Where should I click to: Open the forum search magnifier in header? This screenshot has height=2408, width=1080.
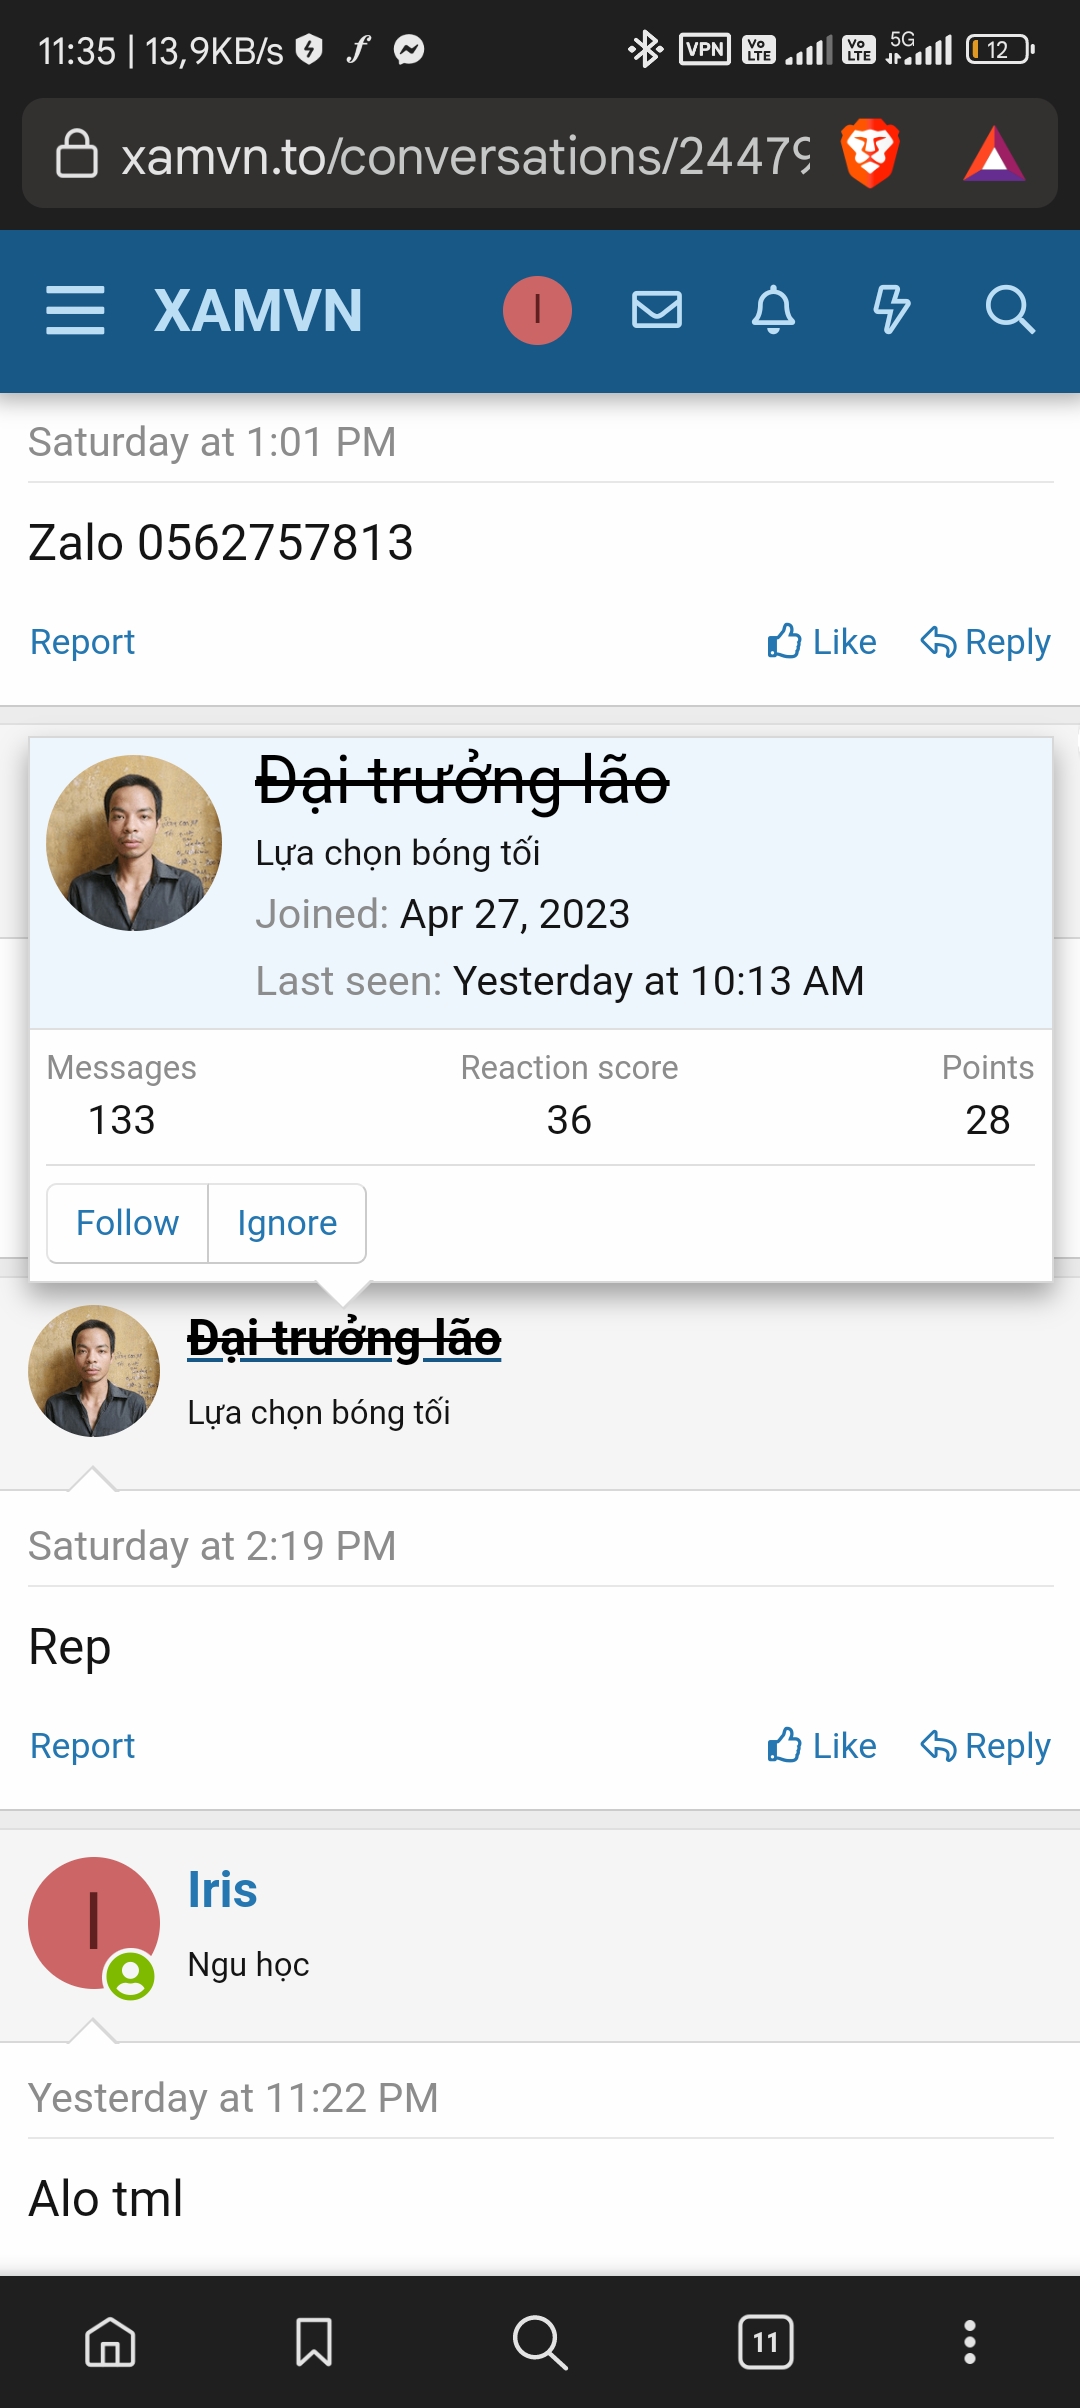click(1009, 310)
